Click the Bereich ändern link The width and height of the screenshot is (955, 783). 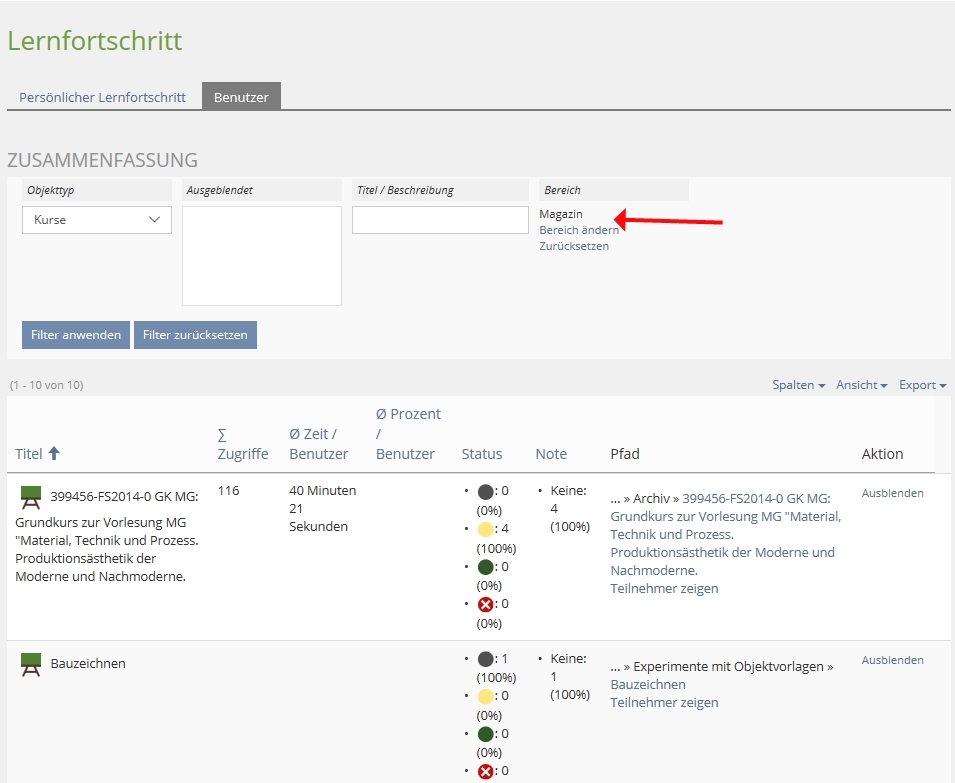click(x=579, y=230)
